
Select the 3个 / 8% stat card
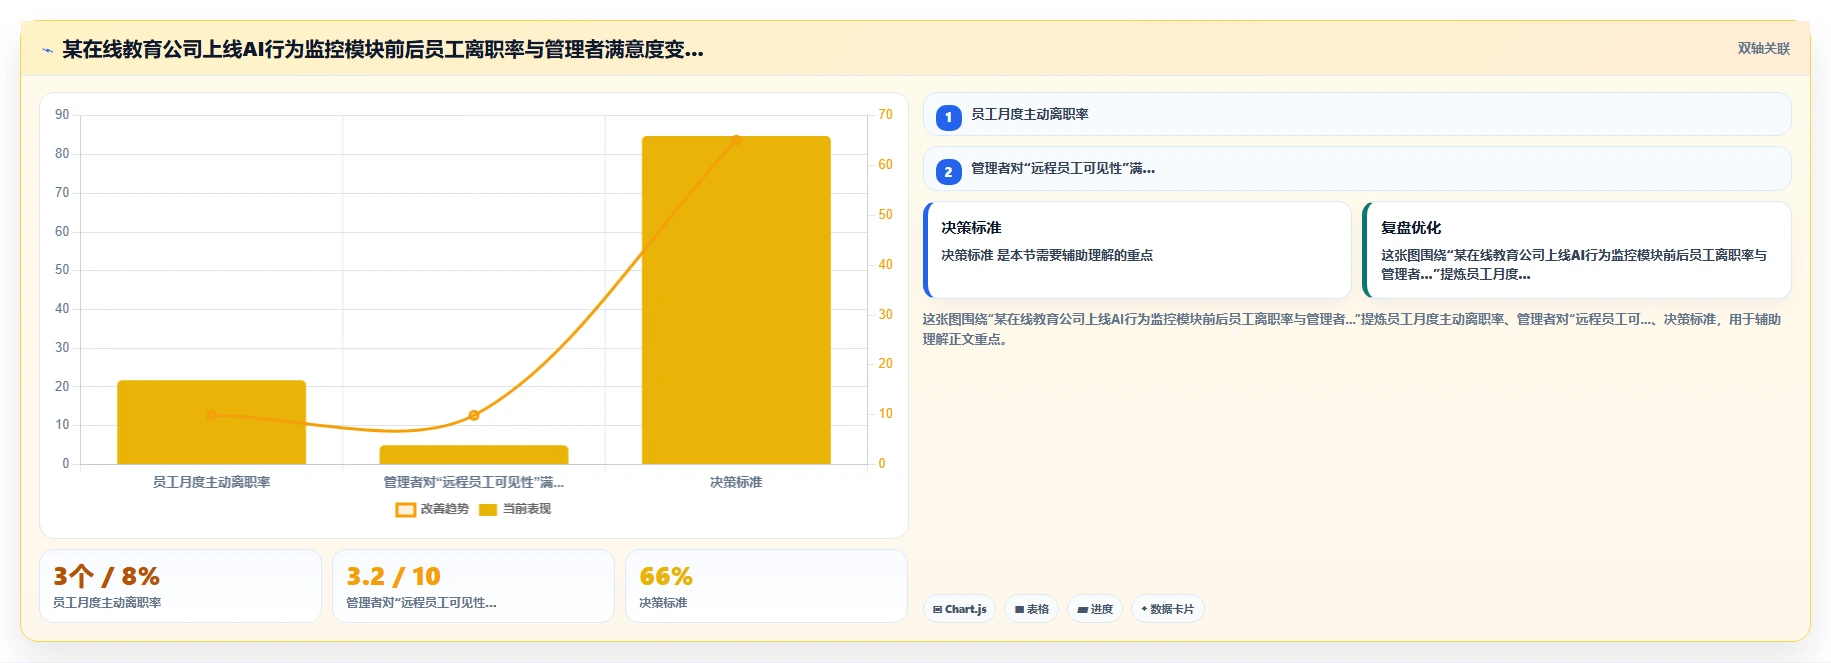180,586
